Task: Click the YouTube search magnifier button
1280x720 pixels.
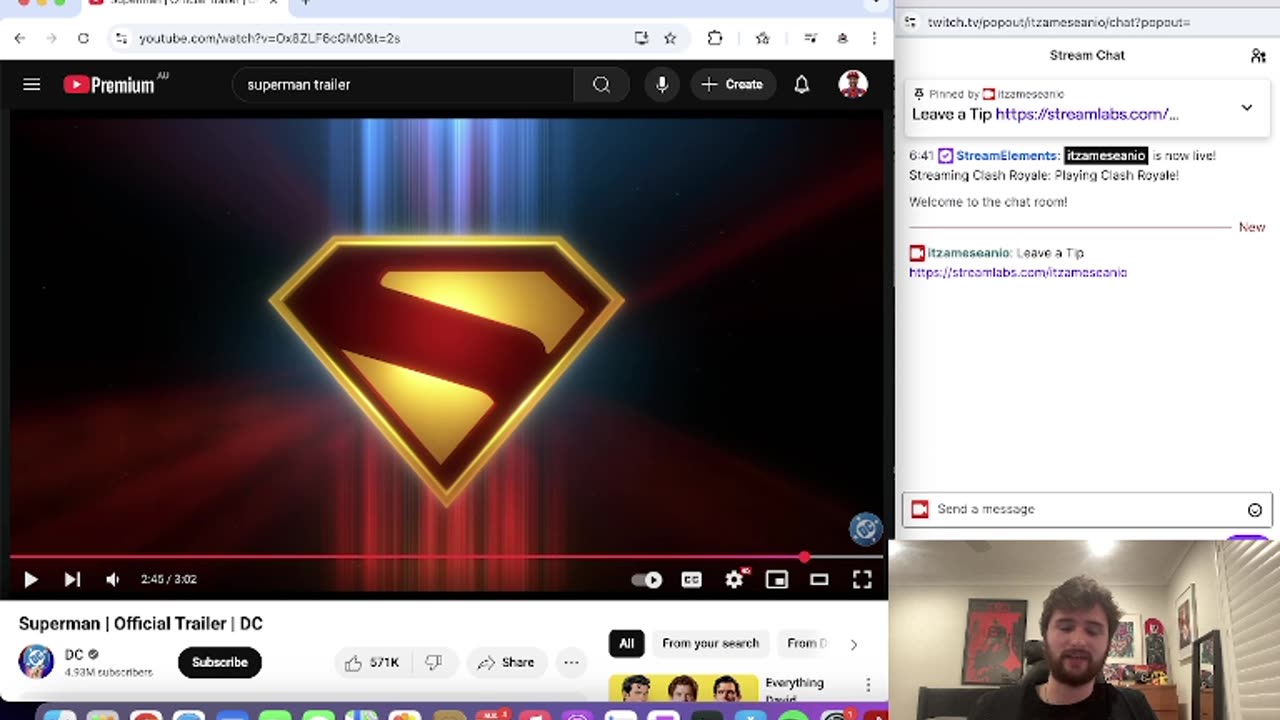Action: pyautogui.click(x=601, y=85)
